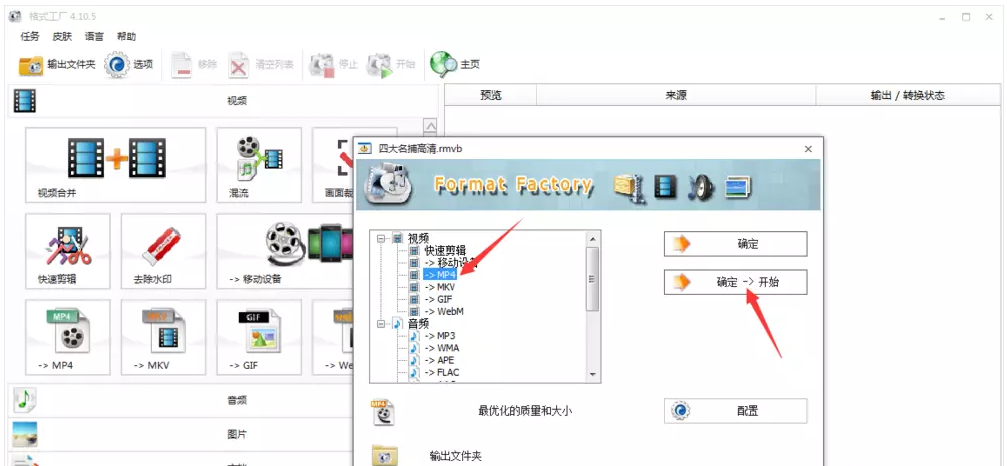This screenshot has height=466, width=1007.
Task: Collapse the 视频 tree node
Action: click(x=381, y=238)
